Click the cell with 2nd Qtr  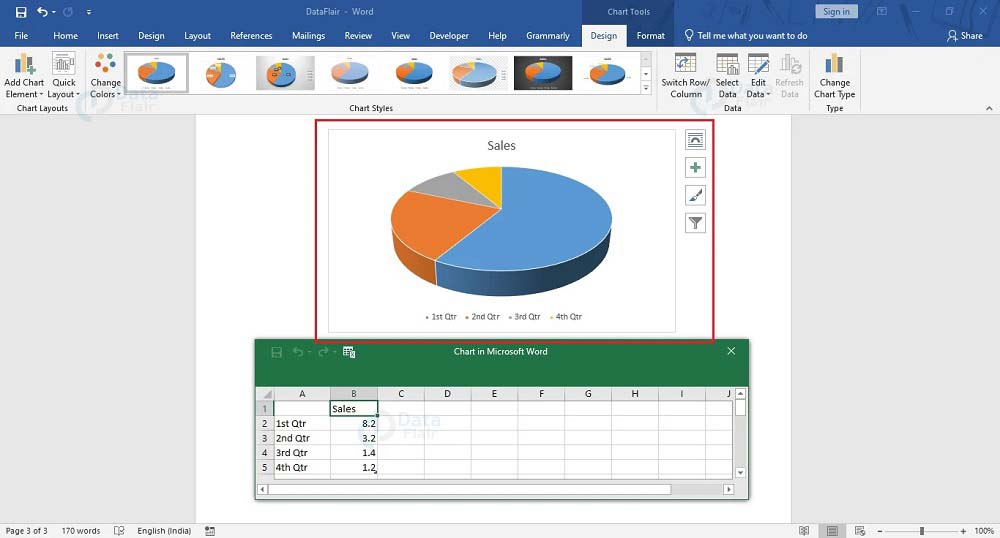click(302, 438)
